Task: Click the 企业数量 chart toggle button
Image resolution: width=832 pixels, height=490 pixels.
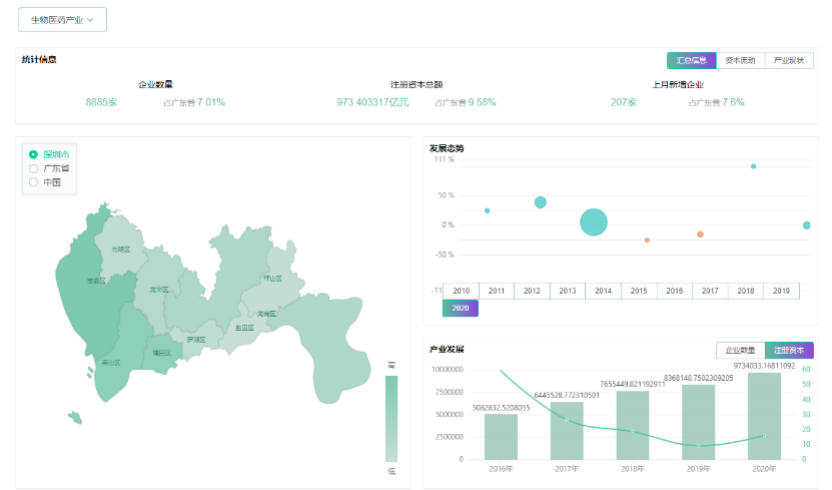Action: click(740, 350)
